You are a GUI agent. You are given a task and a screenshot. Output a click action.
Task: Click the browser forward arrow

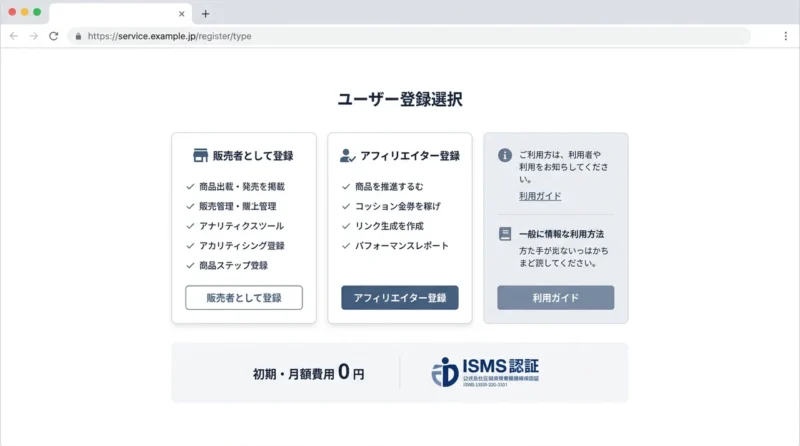pyautogui.click(x=34, y=36)
